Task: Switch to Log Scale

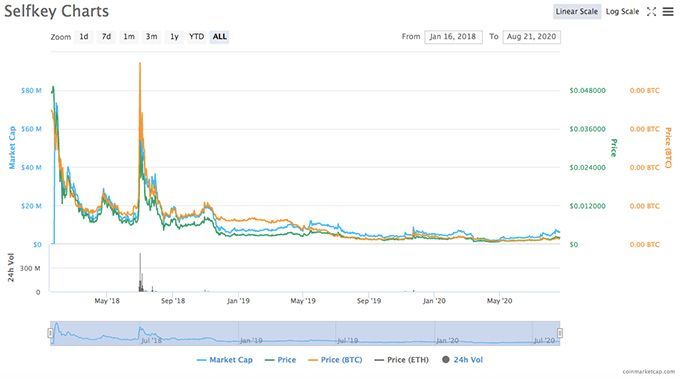Action: click(622, 12)
